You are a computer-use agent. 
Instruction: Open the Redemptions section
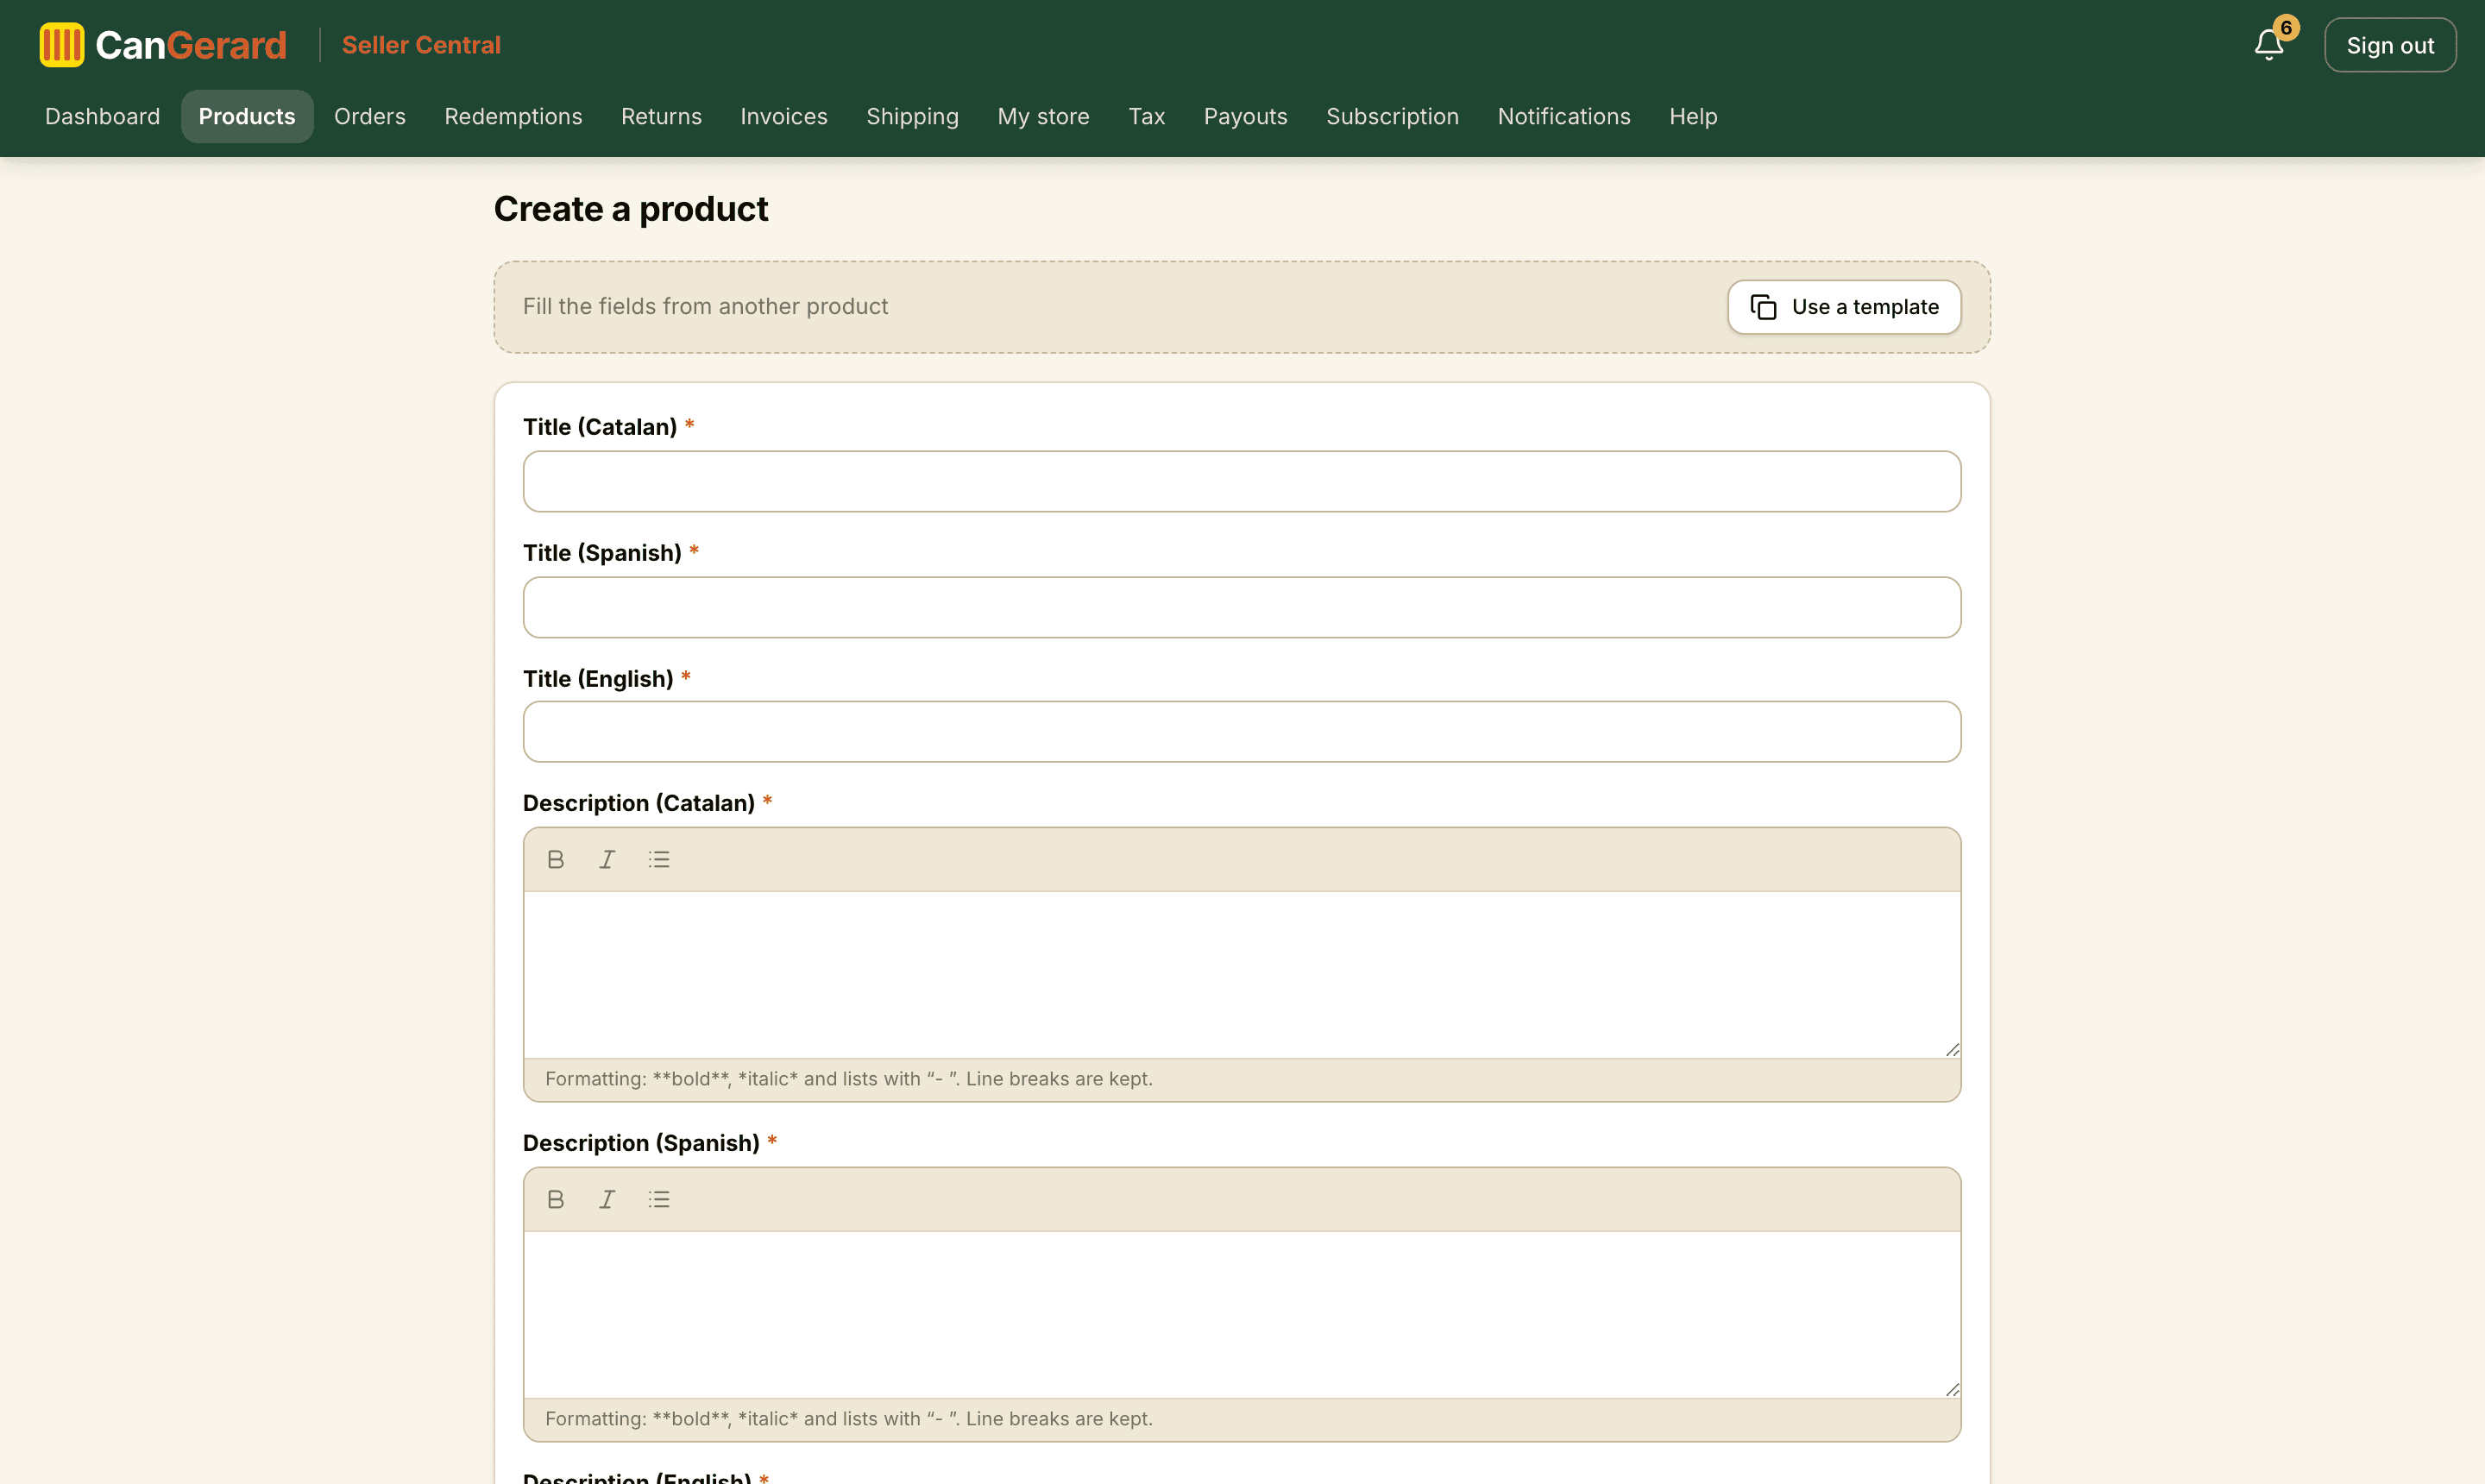513,116
